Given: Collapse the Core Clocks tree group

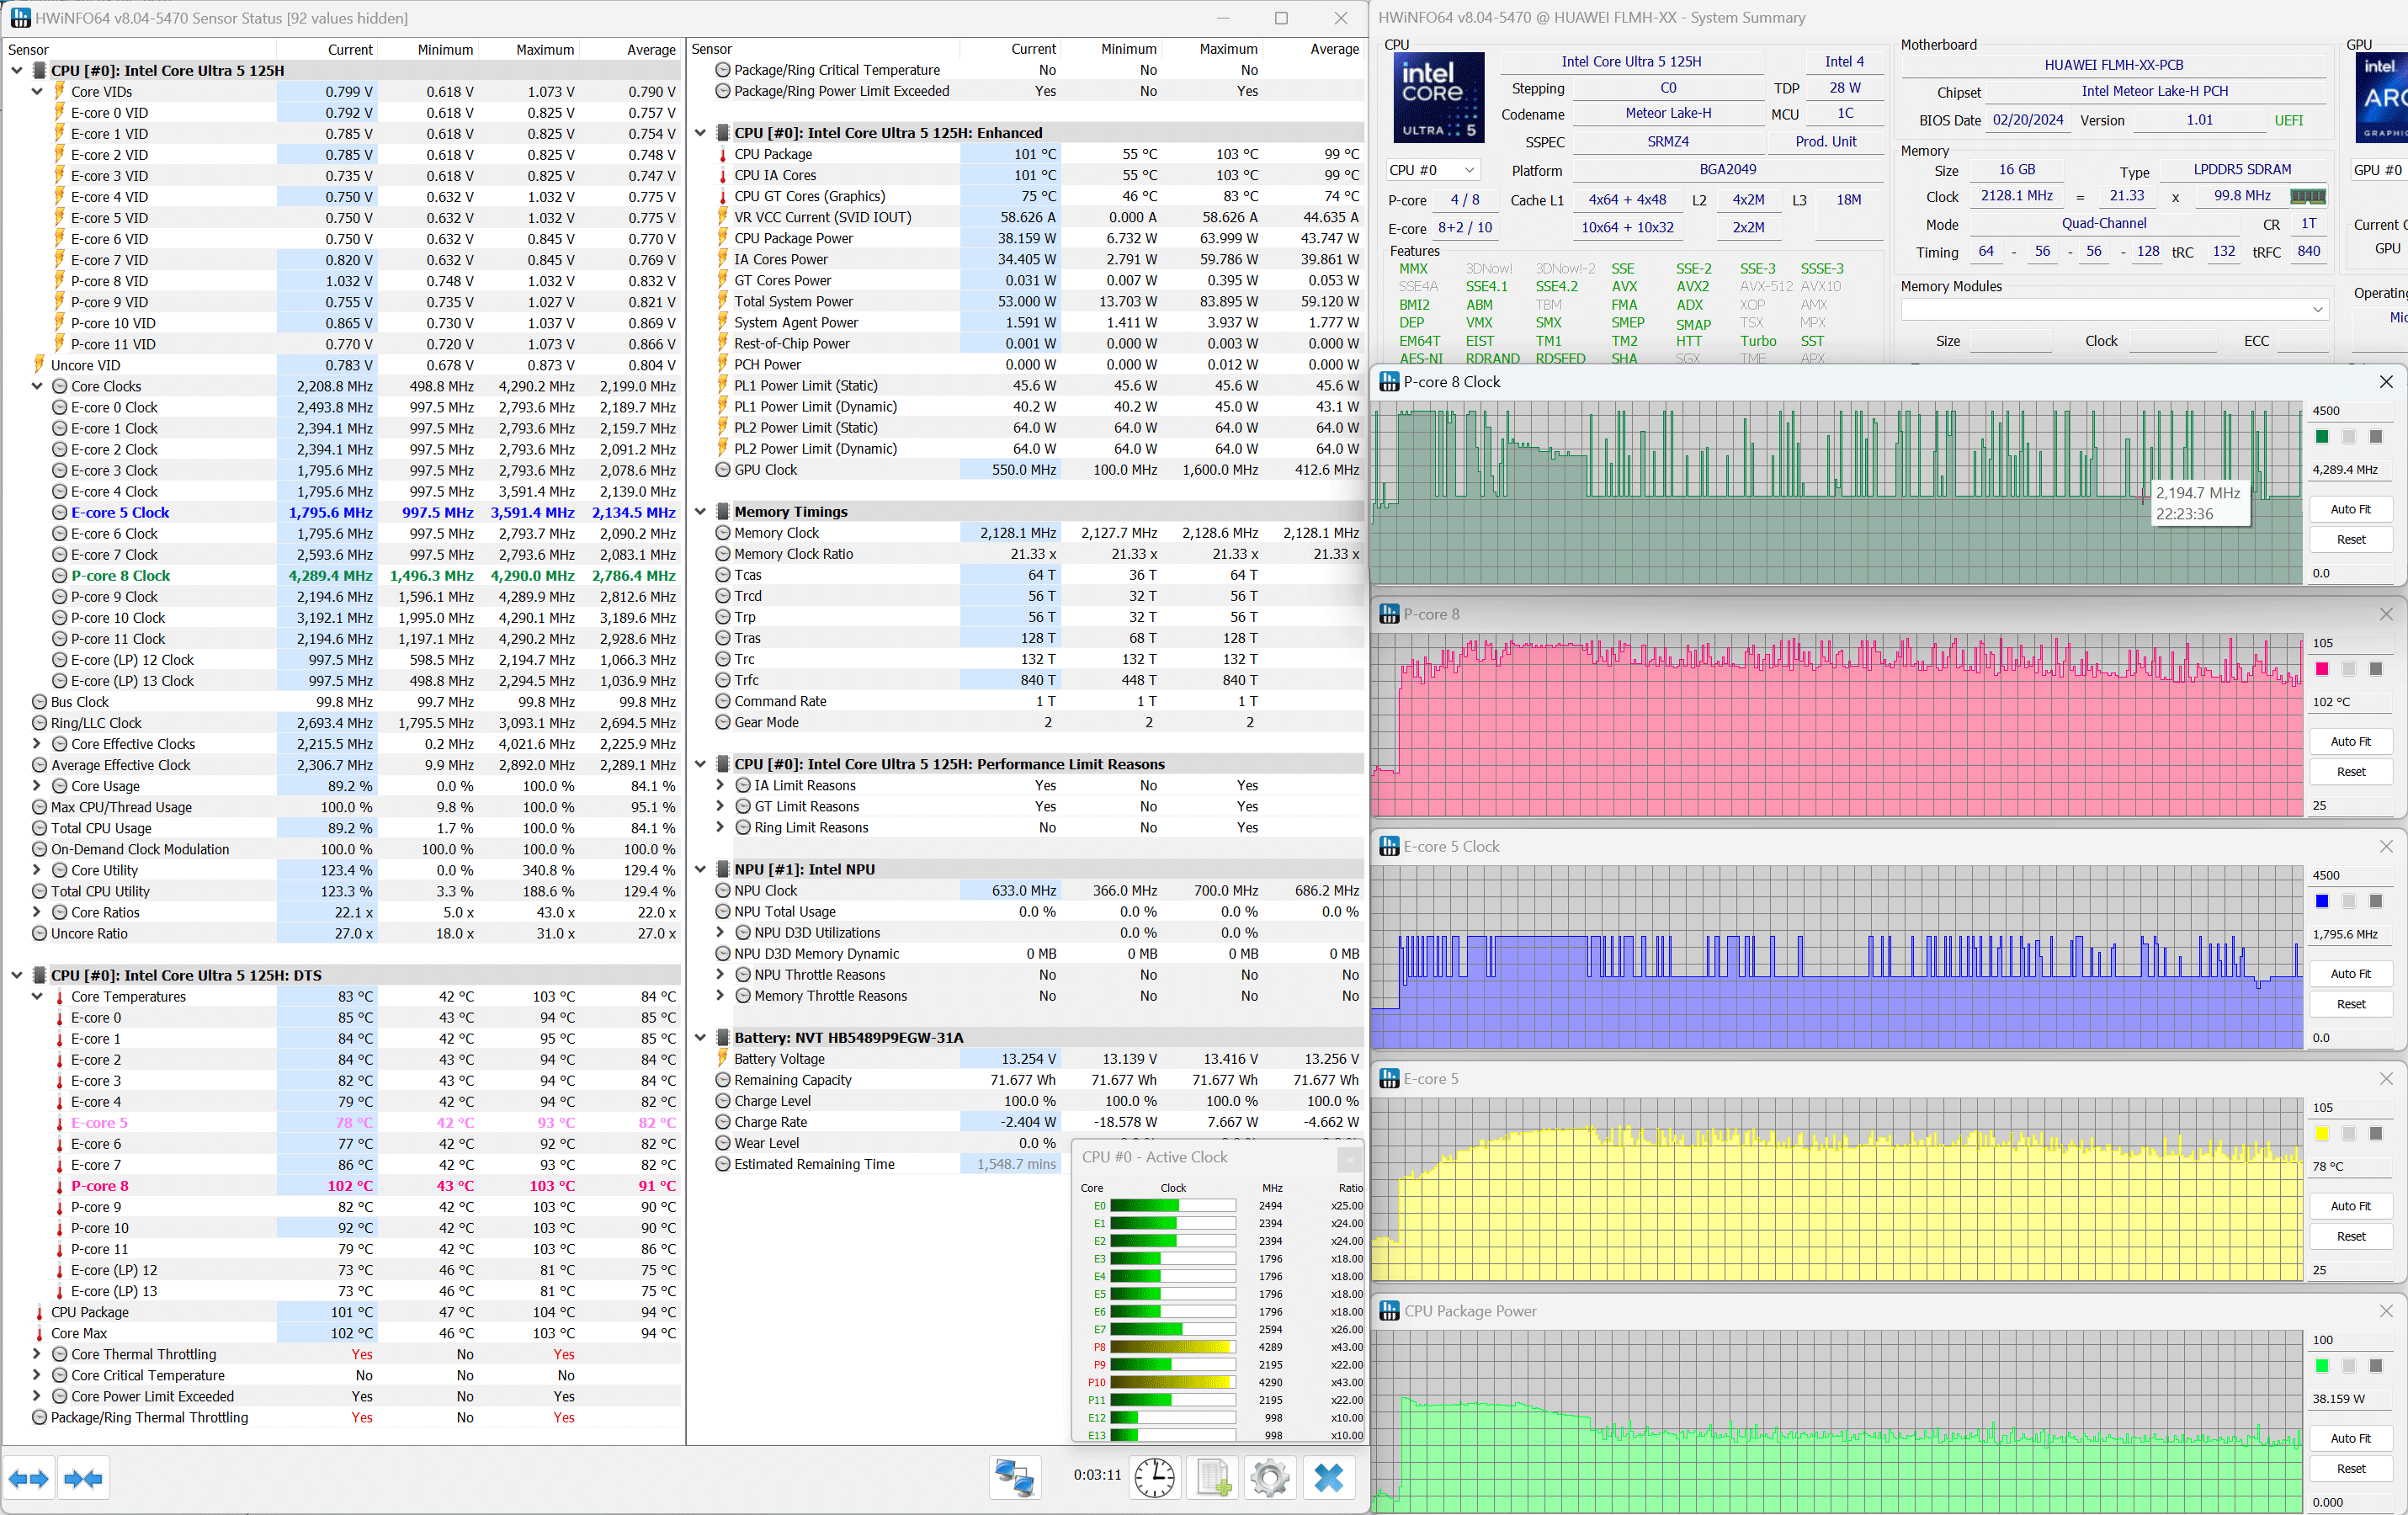Looking at the screenshot, I should pyautogui.click(x=37, y=386).
